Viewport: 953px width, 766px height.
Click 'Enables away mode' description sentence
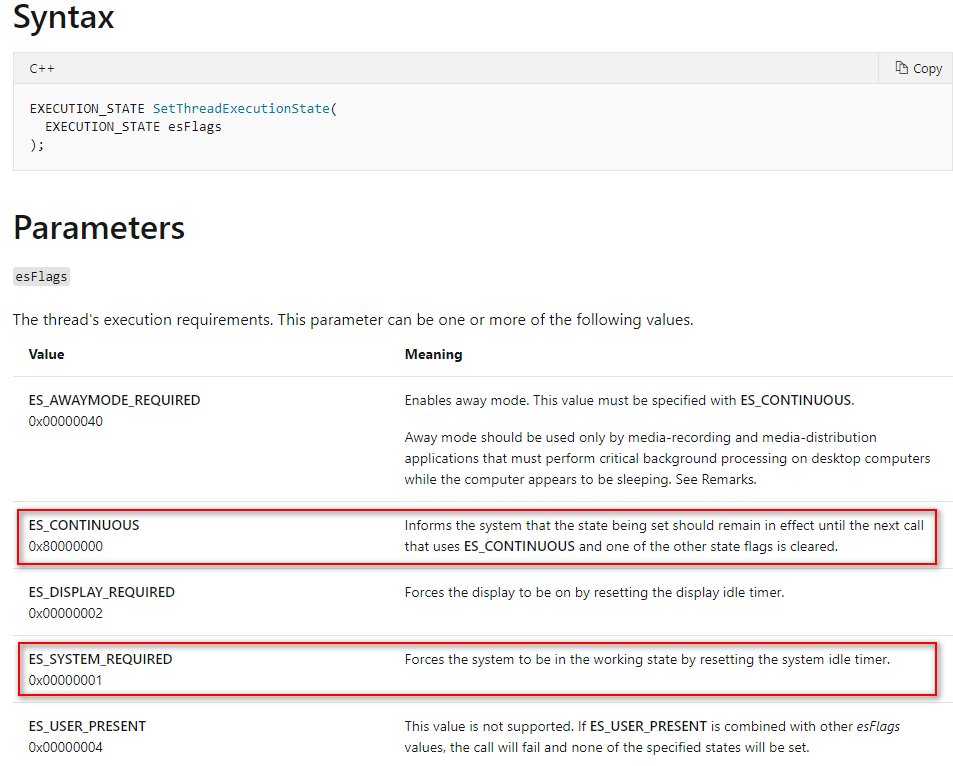(x=629, y=400)
